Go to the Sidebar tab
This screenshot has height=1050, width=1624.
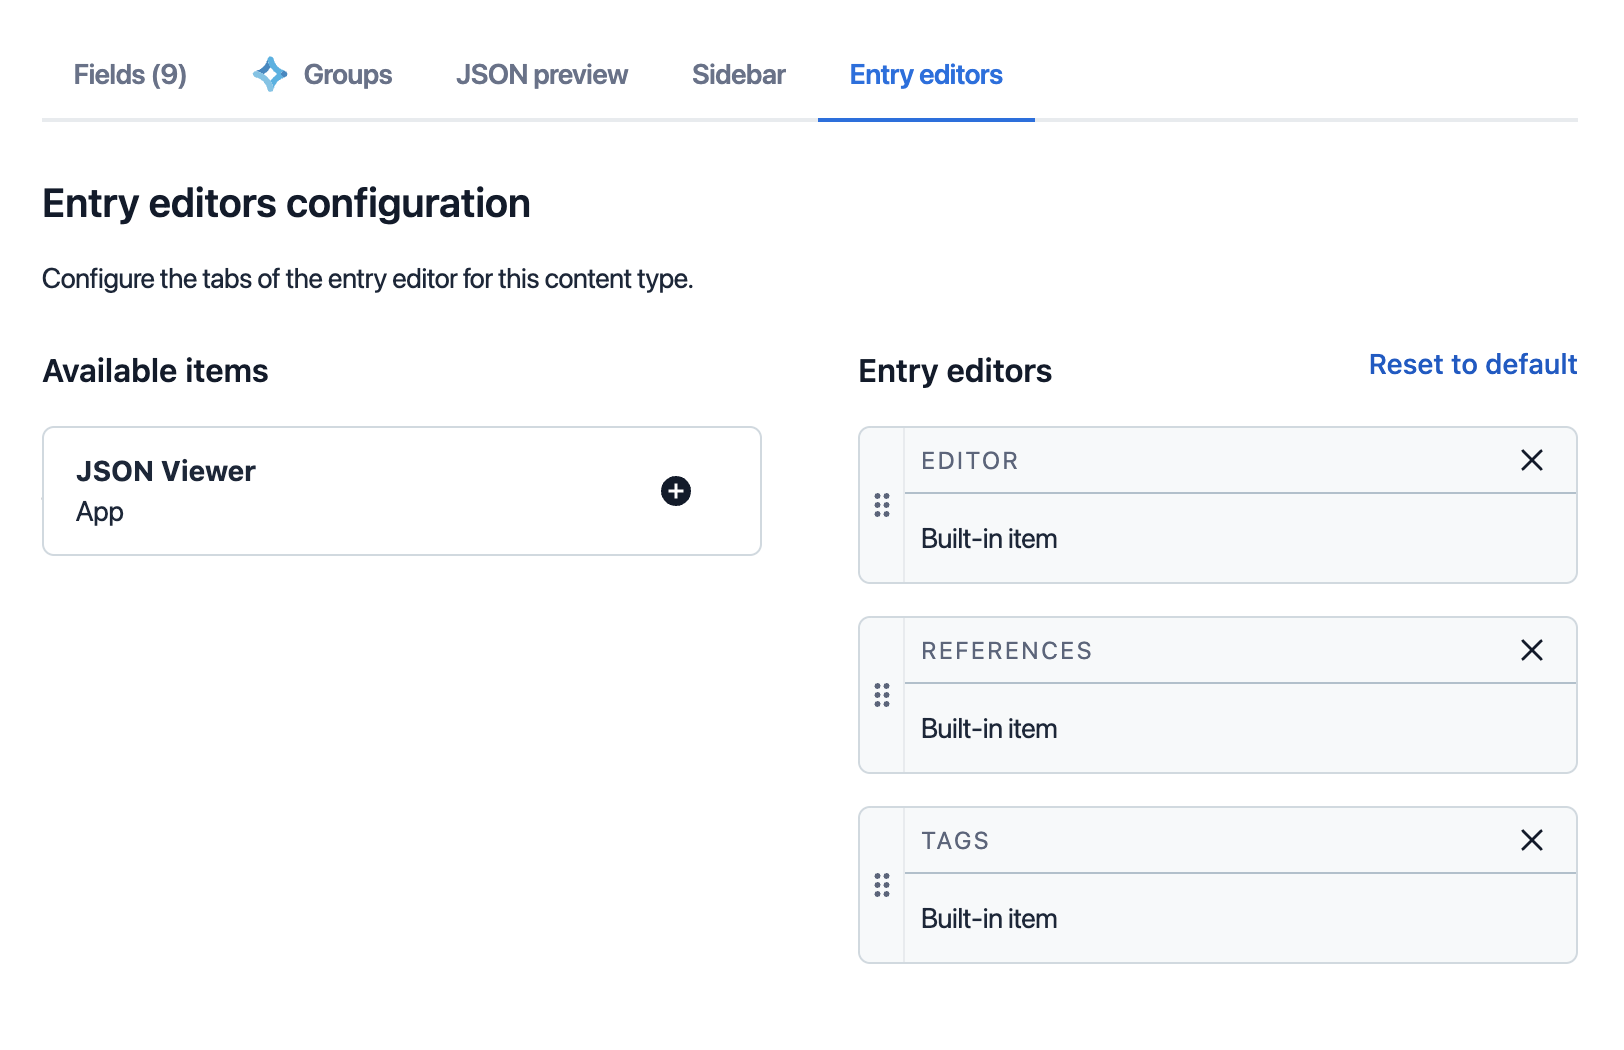(738, 75)
